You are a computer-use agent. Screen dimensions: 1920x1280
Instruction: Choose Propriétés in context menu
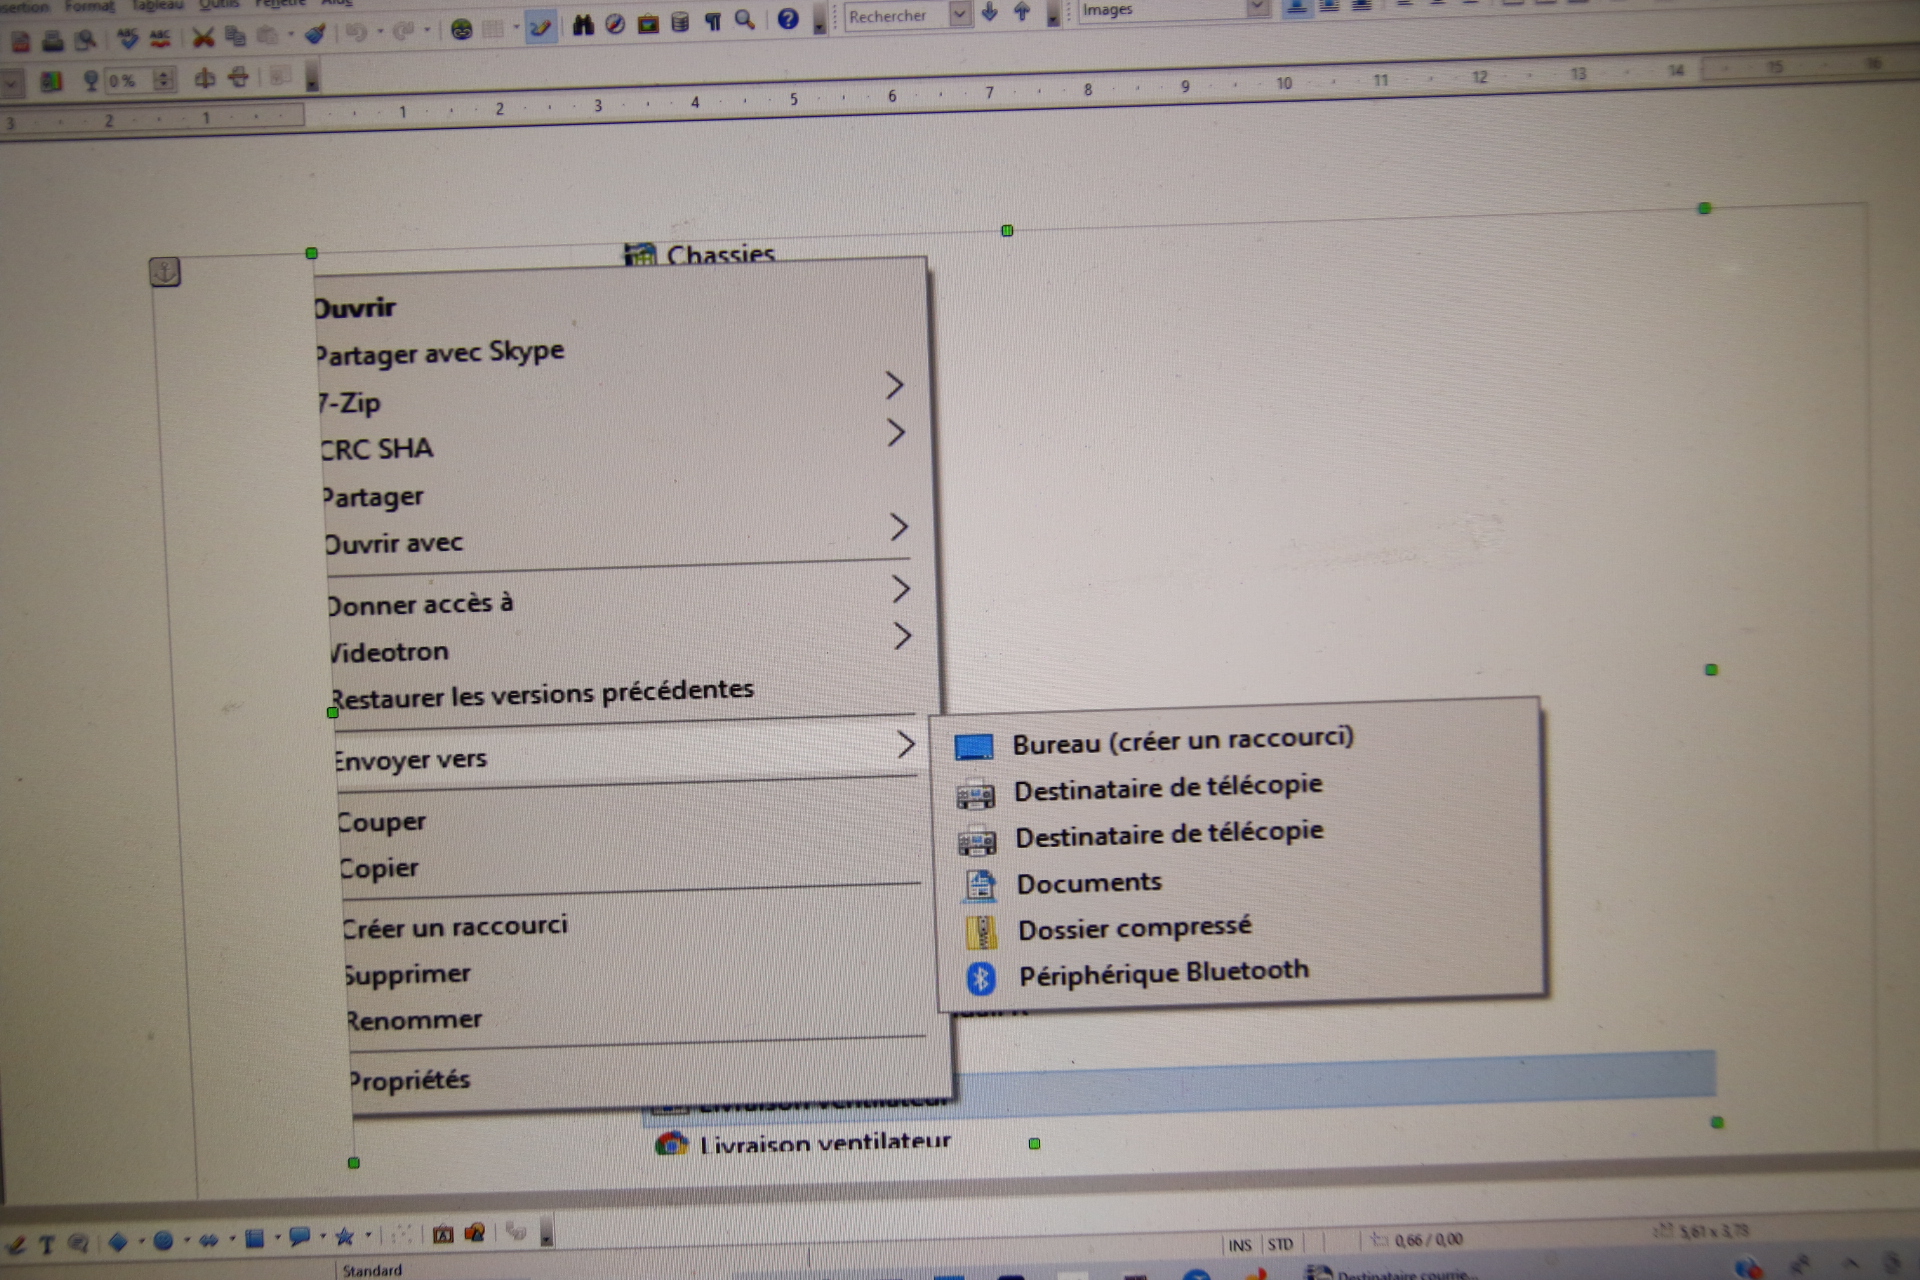tap(409, 1080)
